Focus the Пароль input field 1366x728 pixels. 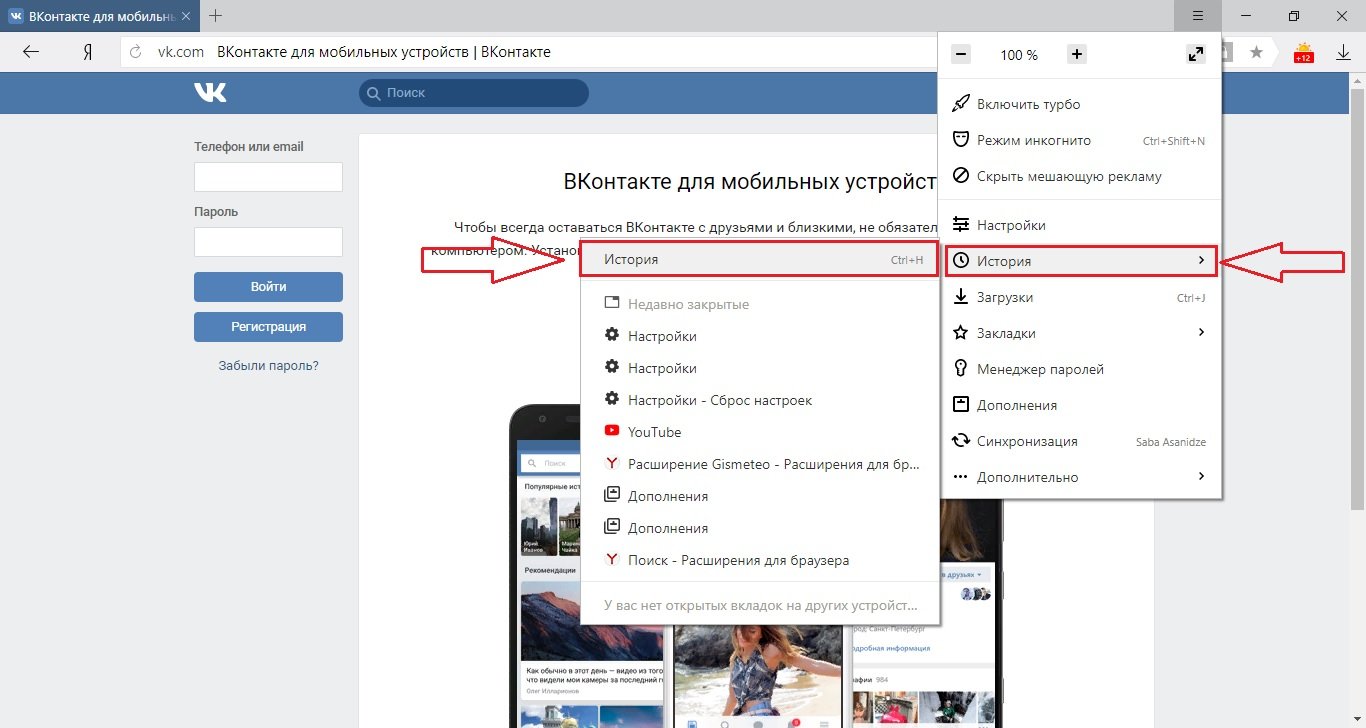[268, 242]
